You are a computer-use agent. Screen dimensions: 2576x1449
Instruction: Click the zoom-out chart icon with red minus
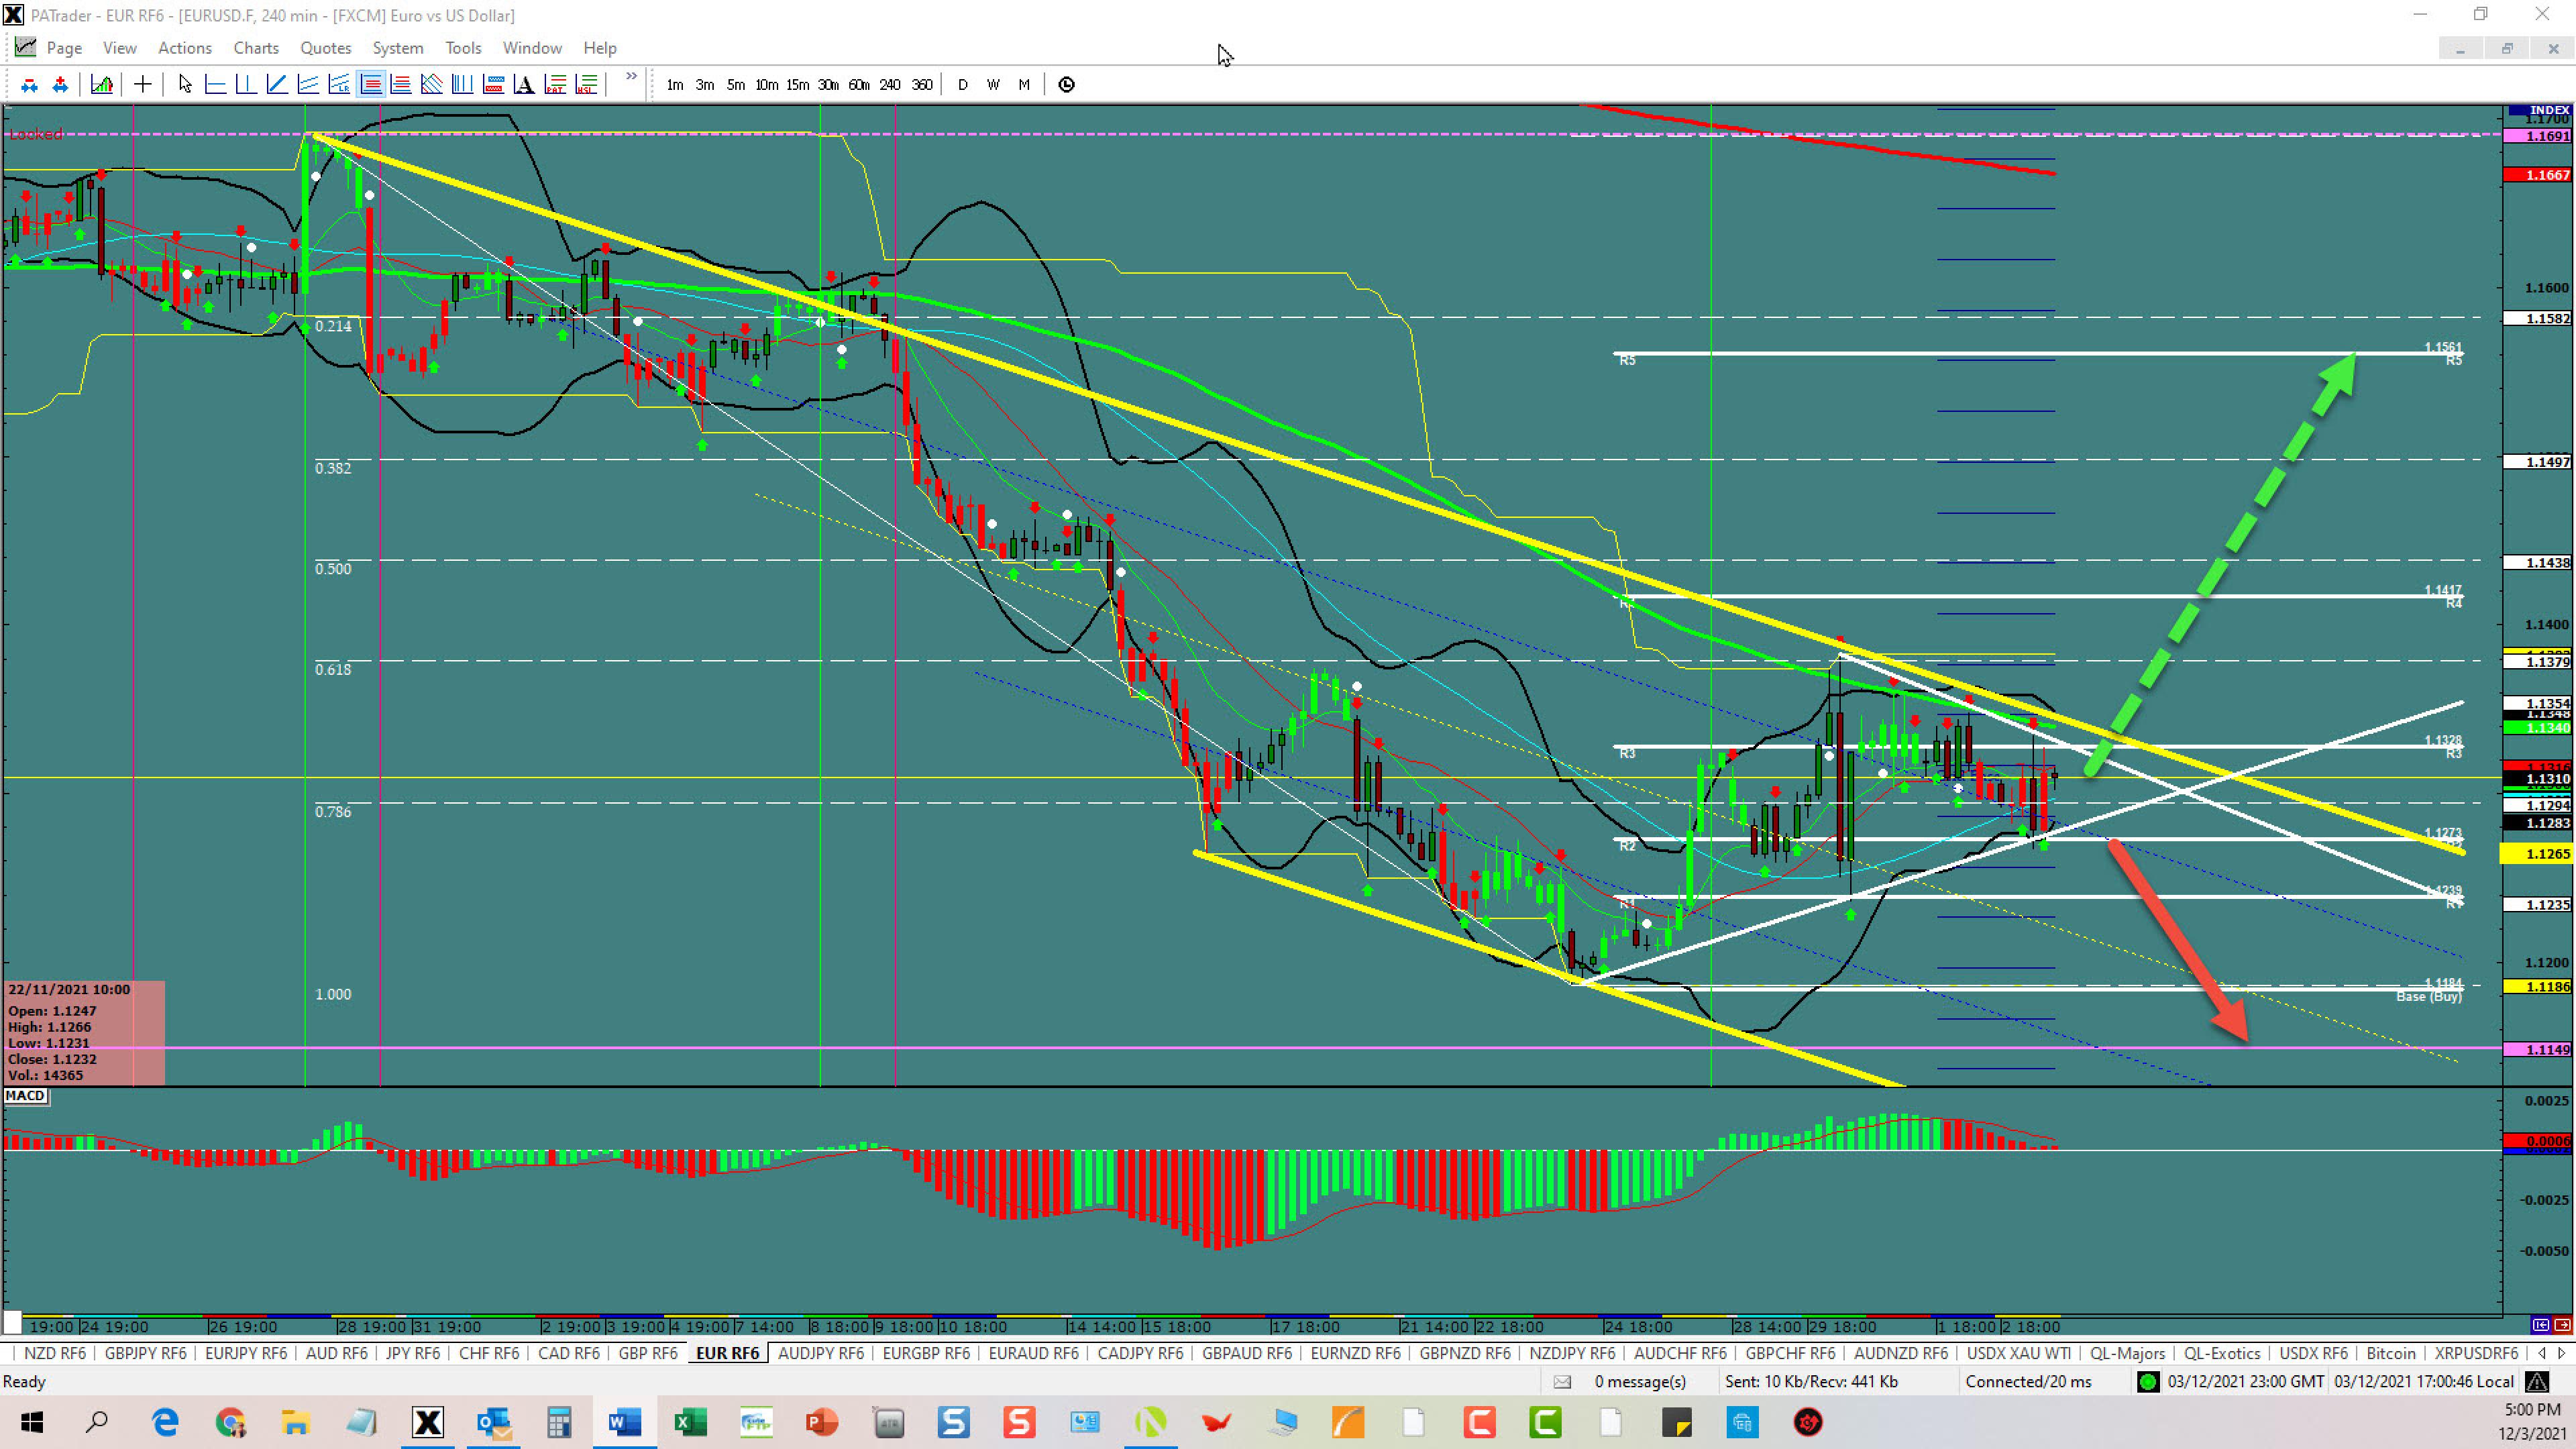tap(29, 85)
